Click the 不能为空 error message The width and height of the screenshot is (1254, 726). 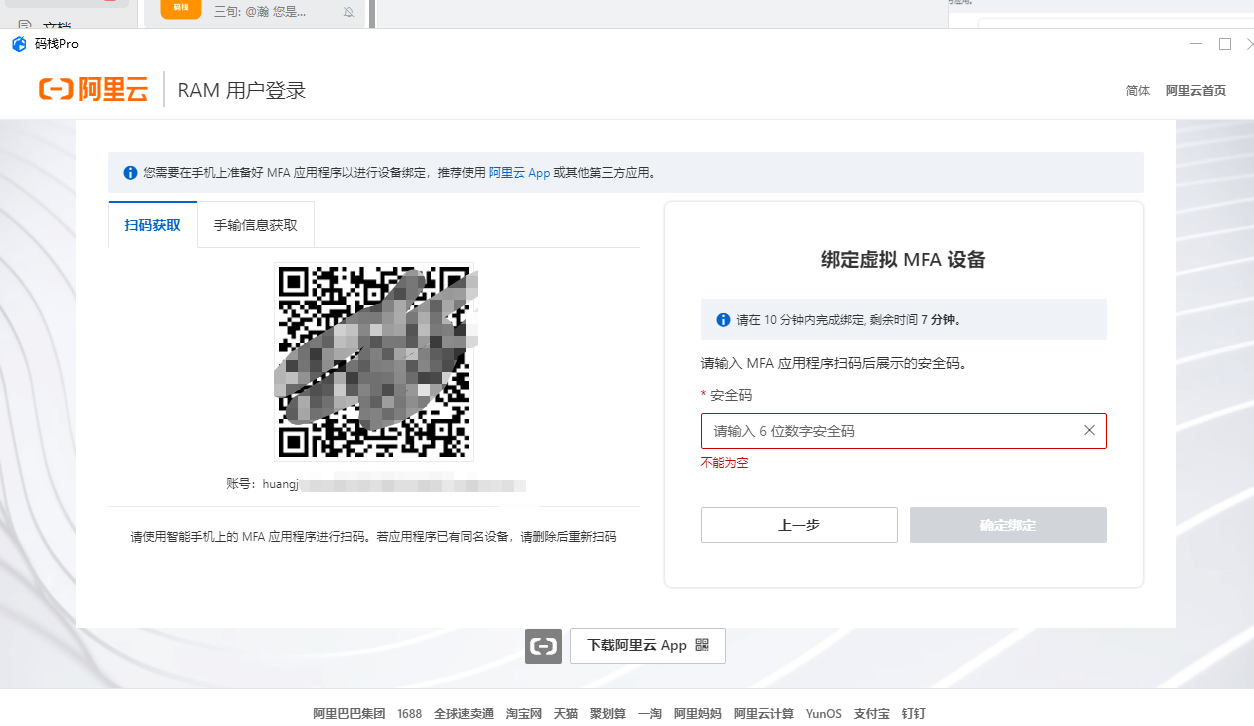coord(725,463)
